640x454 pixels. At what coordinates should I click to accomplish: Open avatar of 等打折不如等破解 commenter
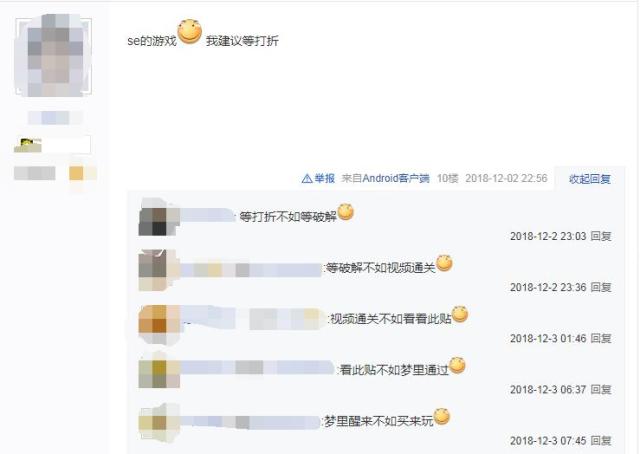[159, 217]
